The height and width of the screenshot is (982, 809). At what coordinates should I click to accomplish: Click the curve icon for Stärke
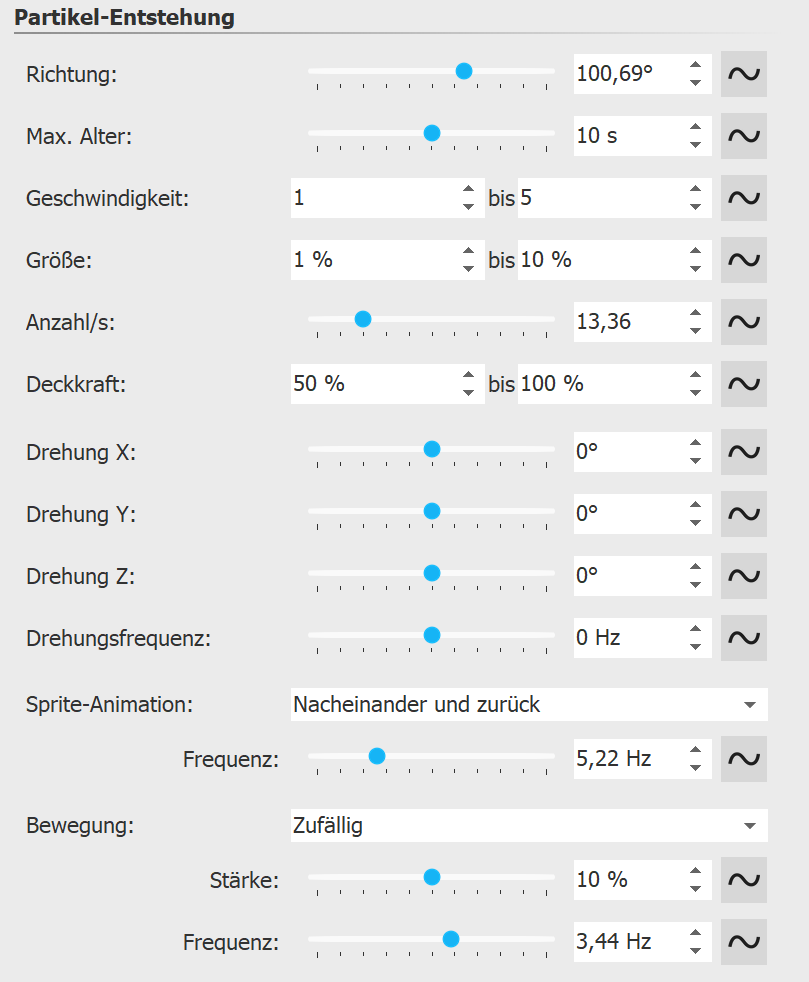pyautogui.click(x=743, y=880)
